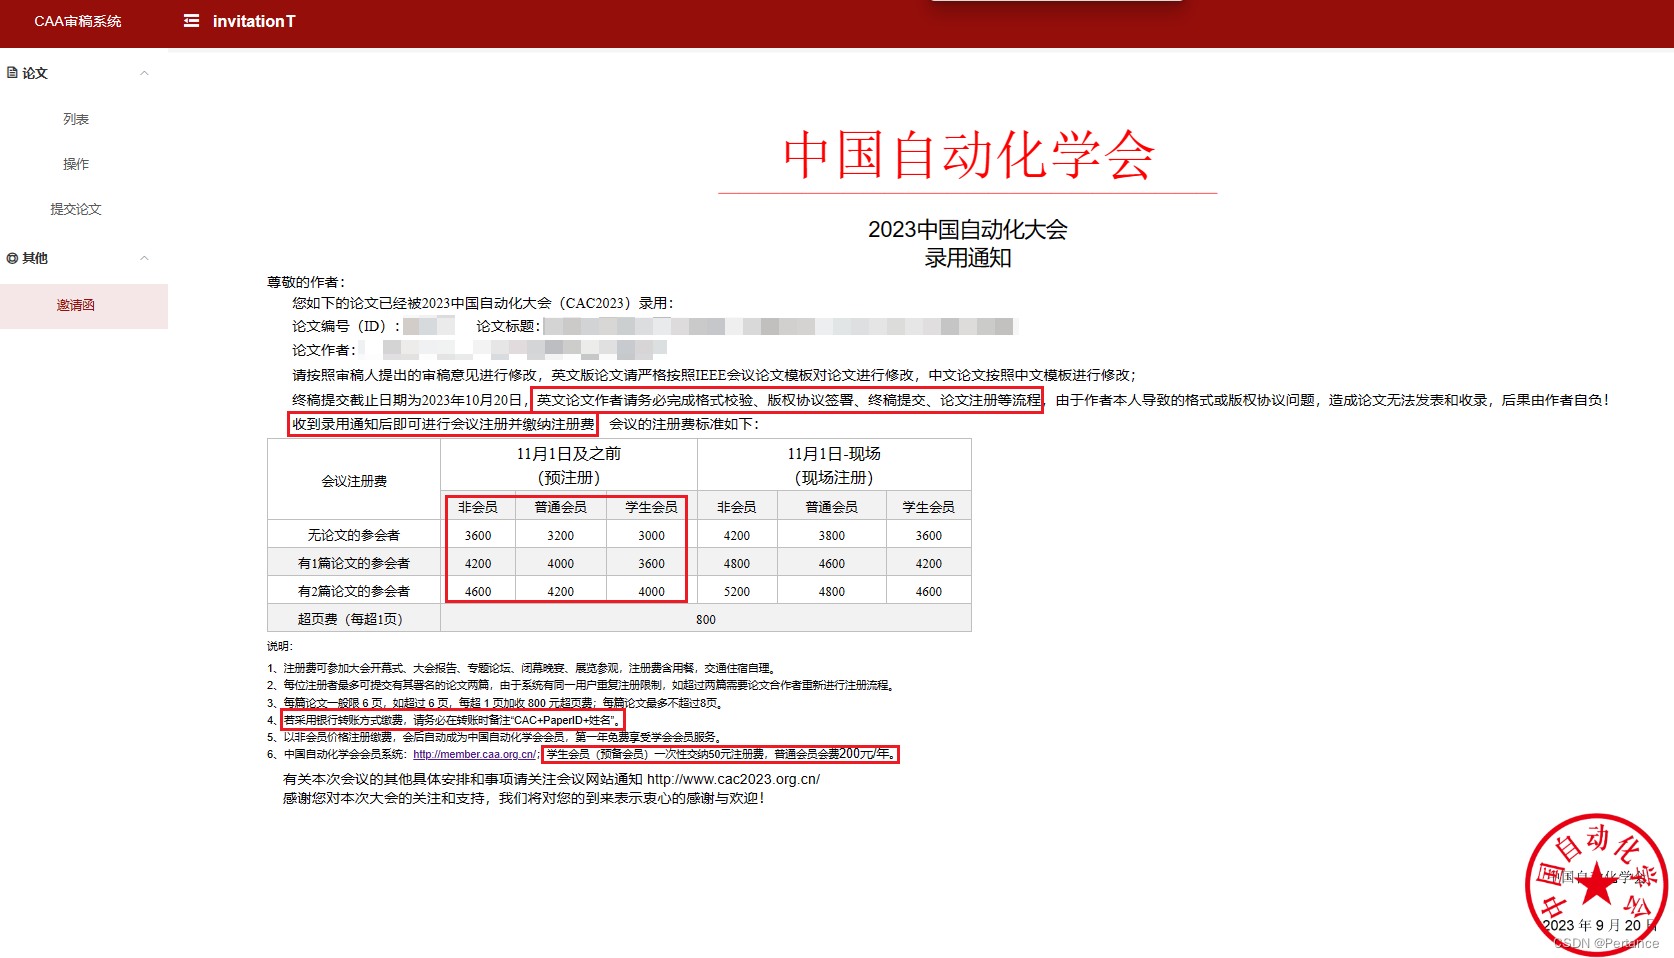Open the 提交论文 menu item
This screenshot has width=1674, height=958.
[76, 209]
